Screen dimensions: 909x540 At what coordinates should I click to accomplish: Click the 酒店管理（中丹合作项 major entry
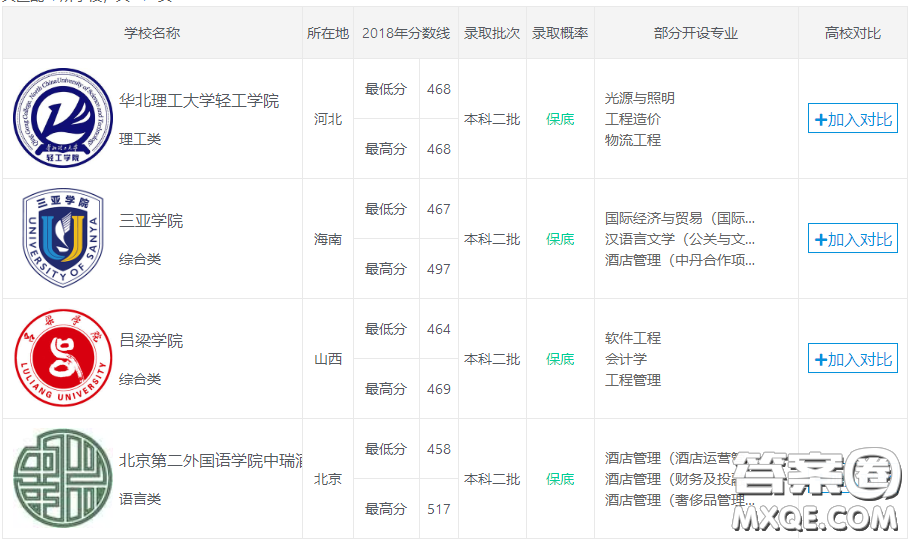tap(679, 260)
